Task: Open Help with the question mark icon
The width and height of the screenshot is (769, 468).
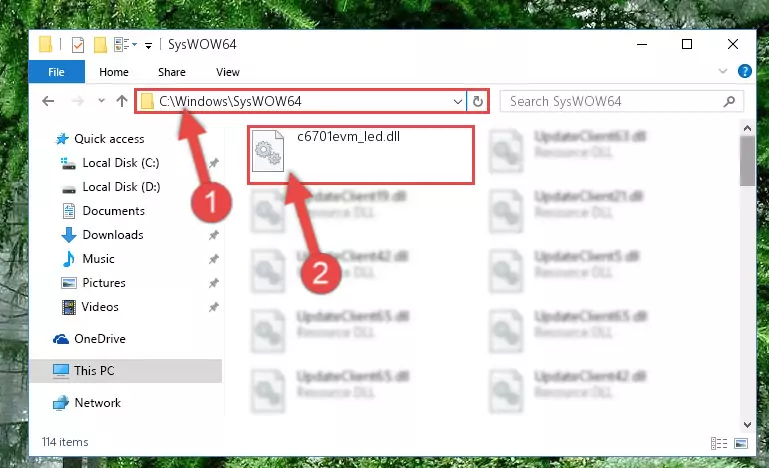Action: click(x=744, y=71)
